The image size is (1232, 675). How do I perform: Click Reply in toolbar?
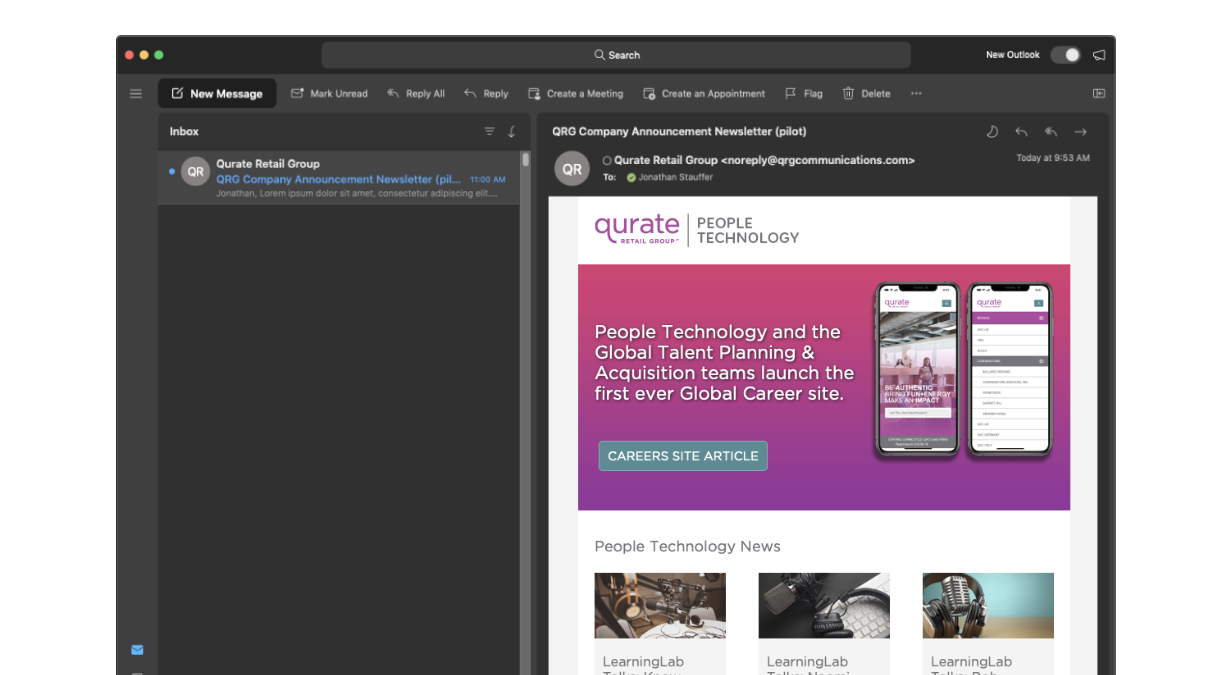486,94
